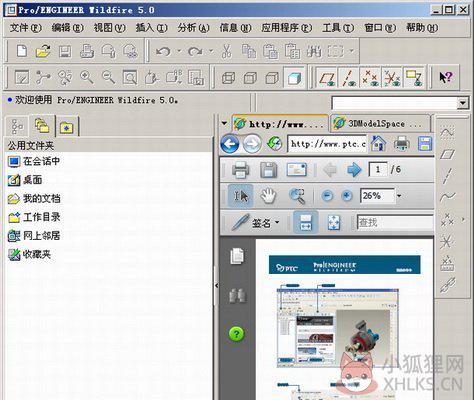Undo the last action
This screenshot has height=400, width=474.
point(163,51)
